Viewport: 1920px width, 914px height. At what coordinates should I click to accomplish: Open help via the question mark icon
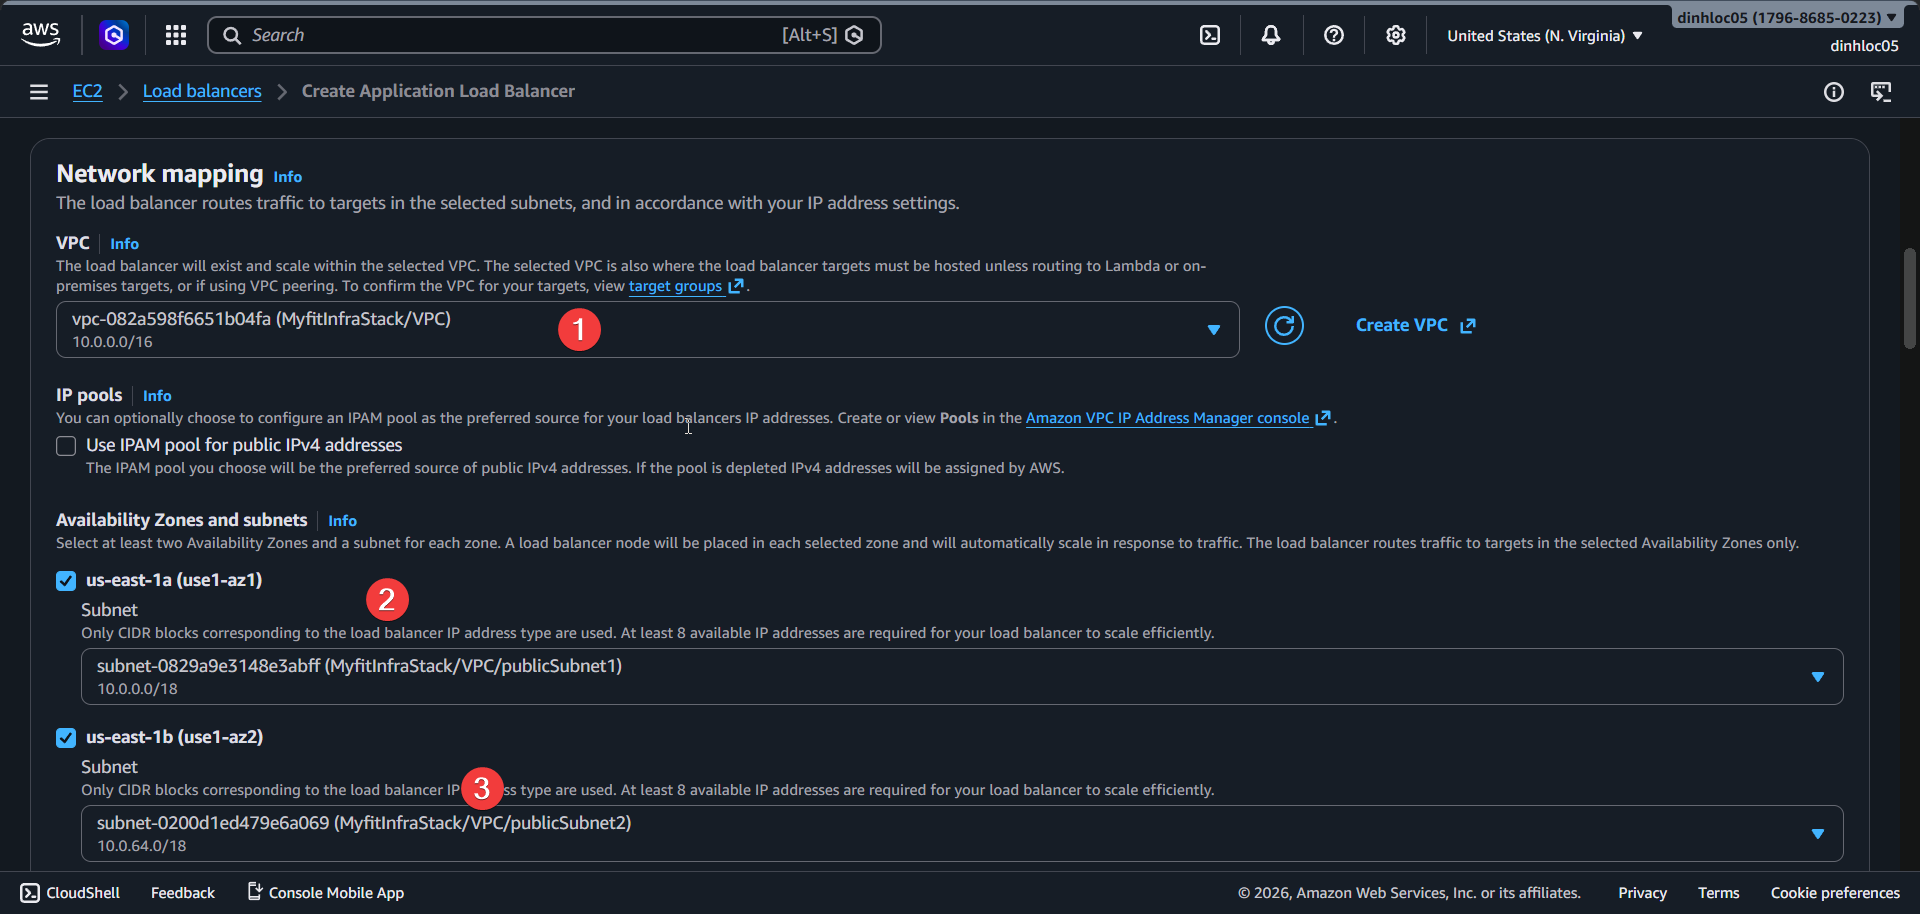(x=1333, y=35)
